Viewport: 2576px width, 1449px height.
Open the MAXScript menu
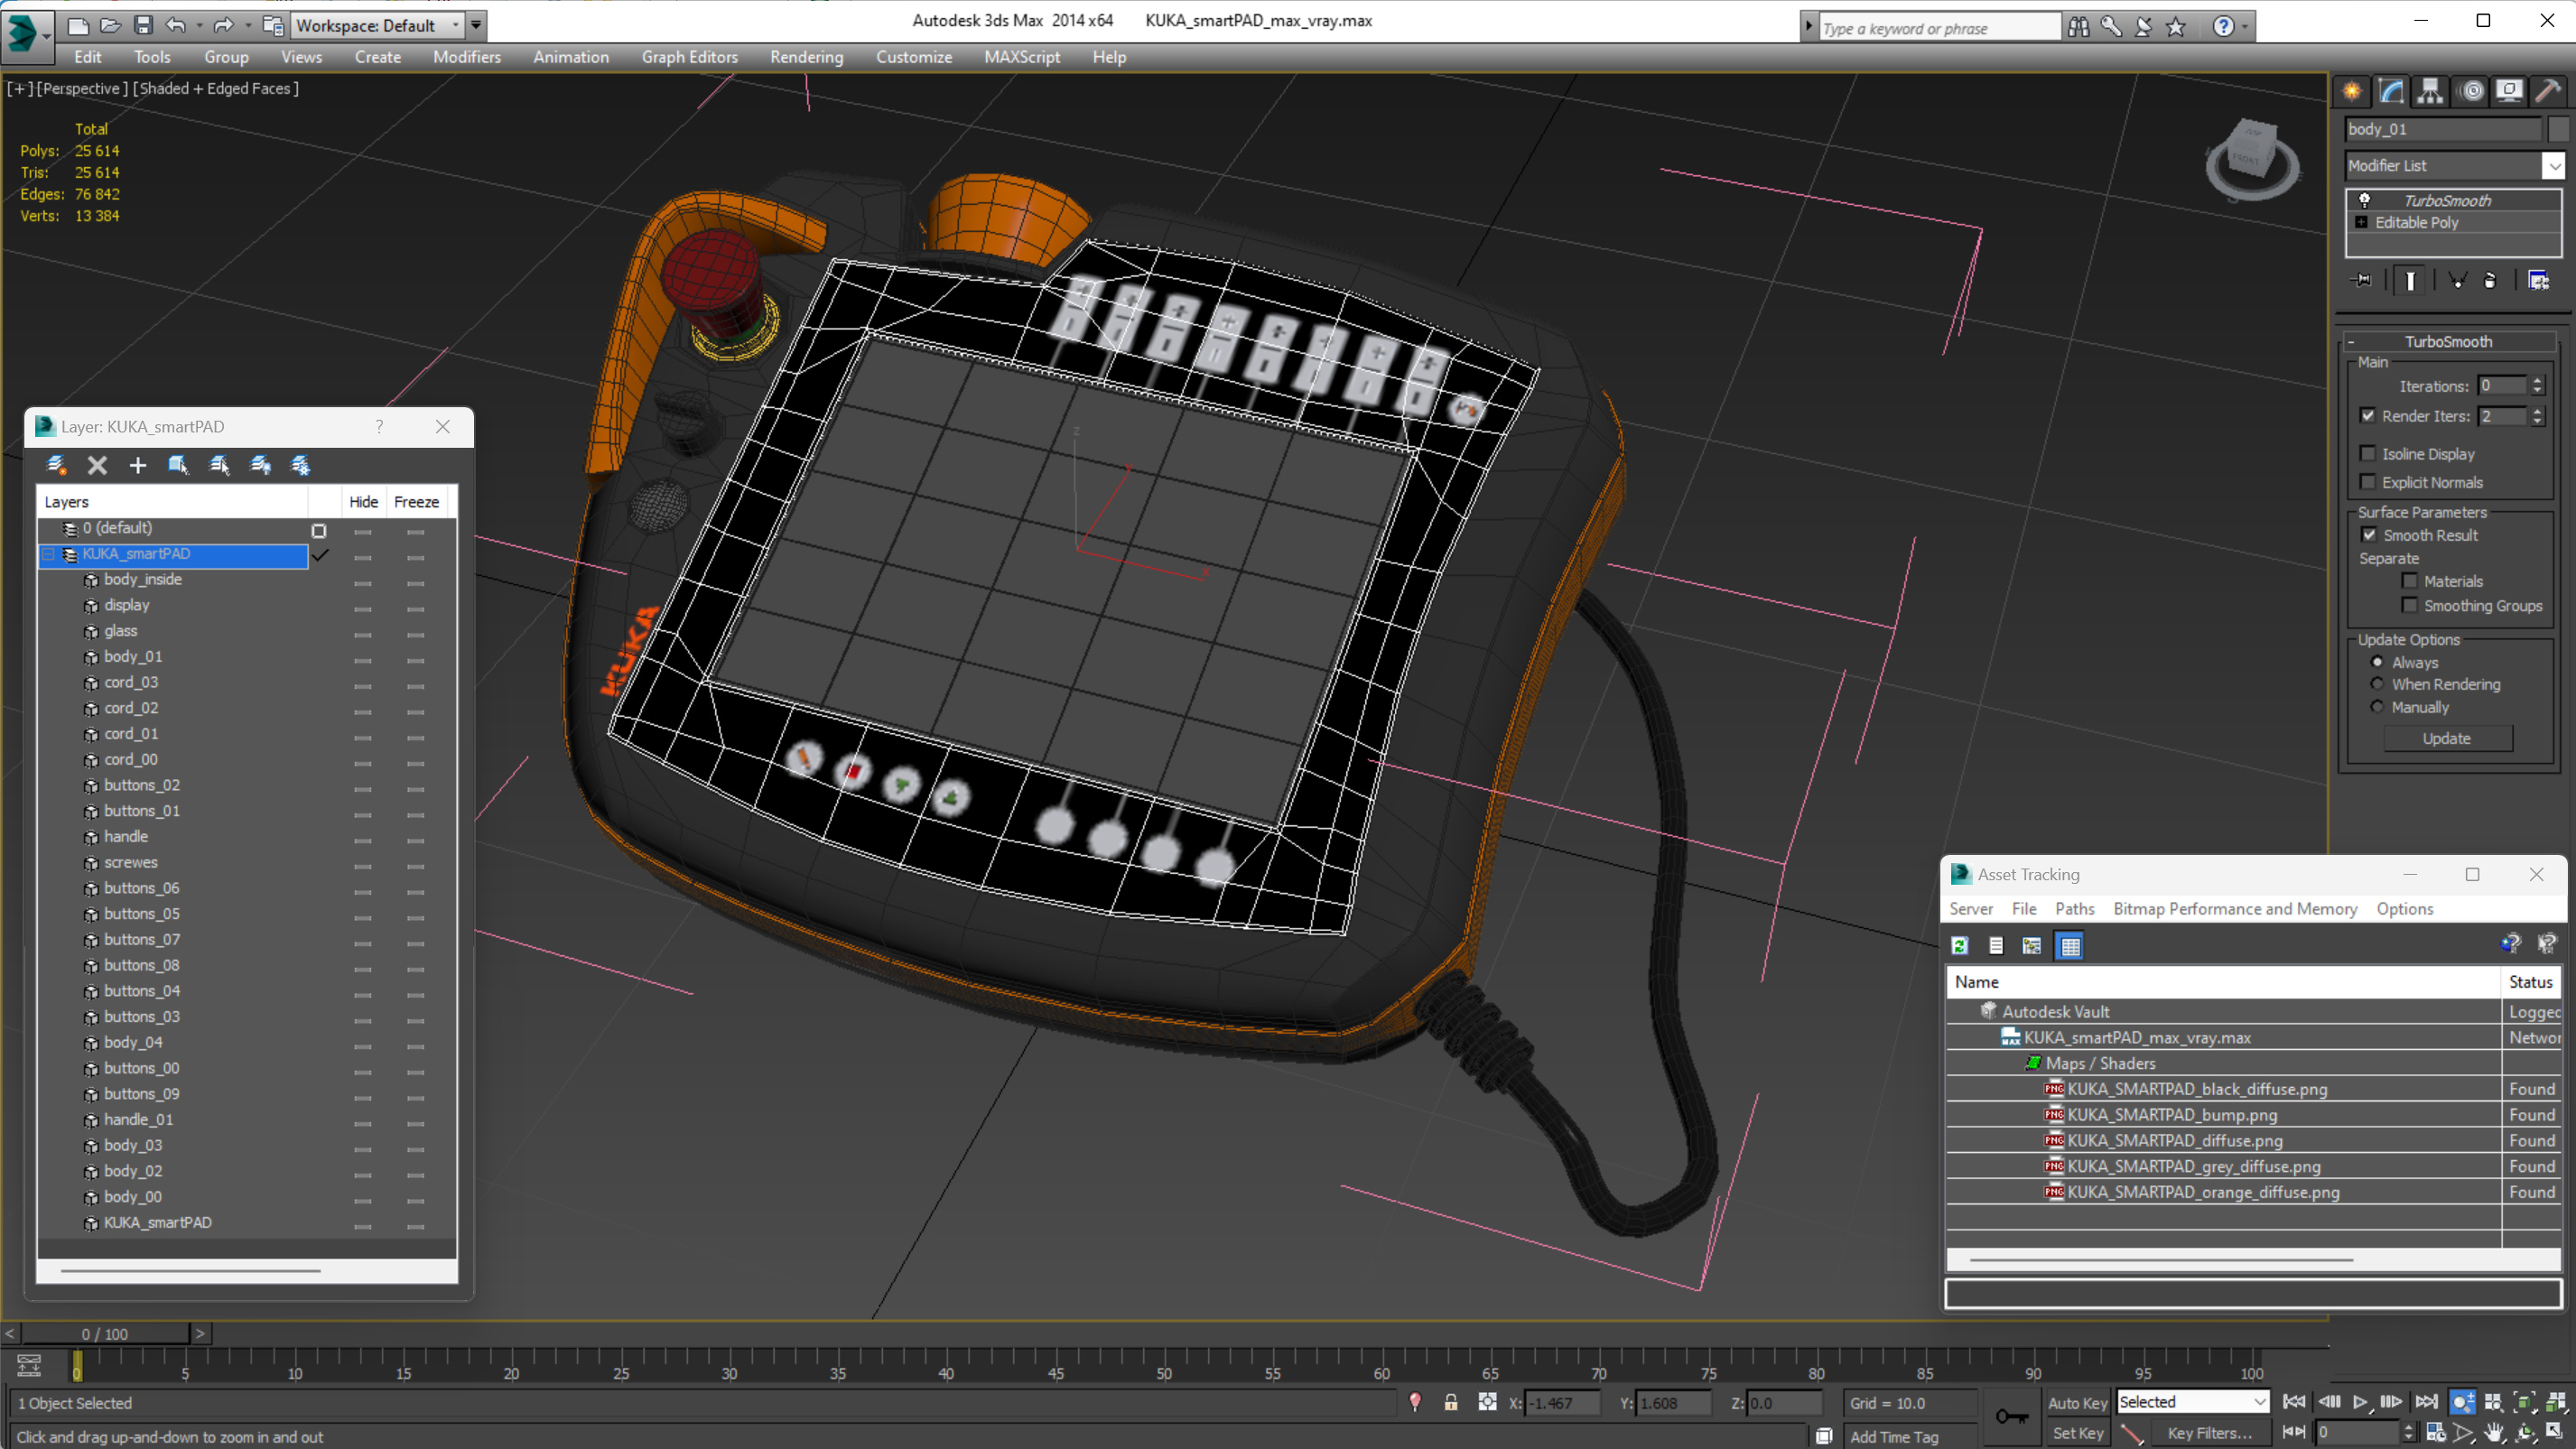(1022, 57)
